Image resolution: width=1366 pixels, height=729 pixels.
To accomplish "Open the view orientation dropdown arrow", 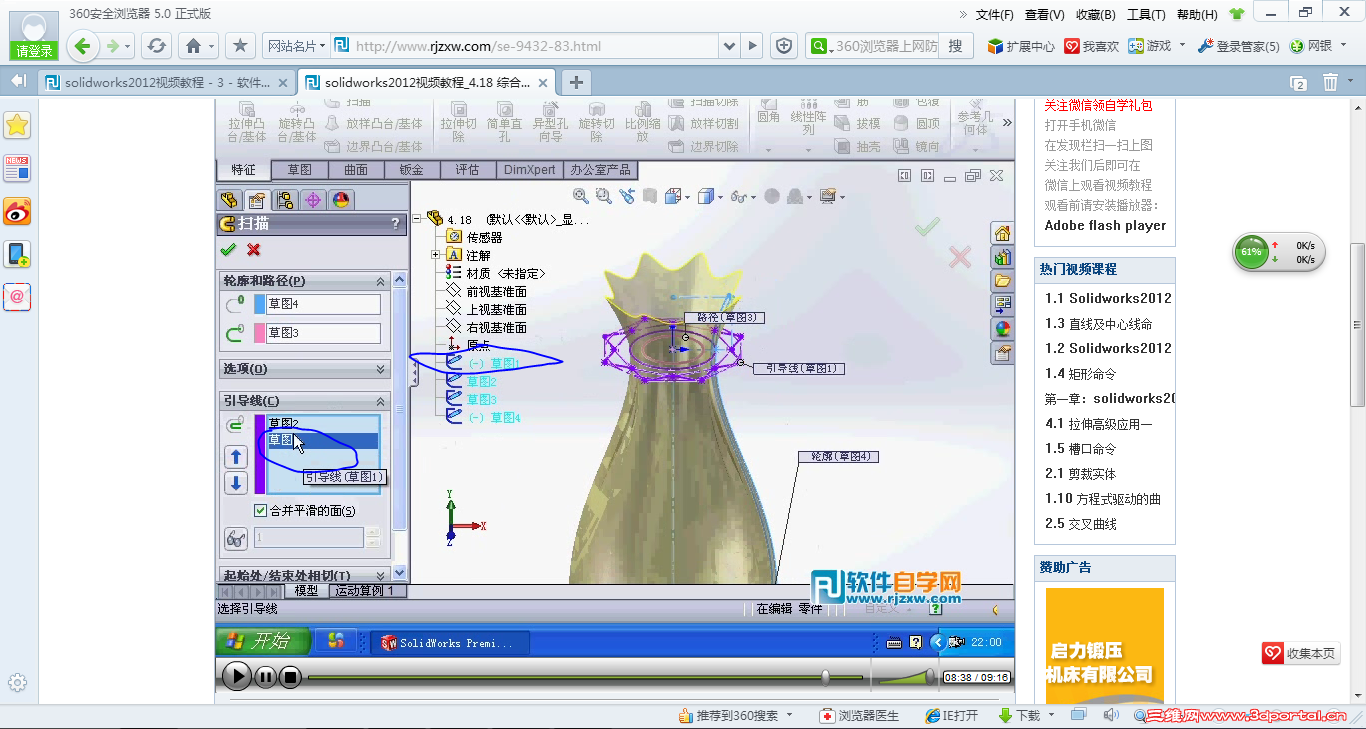I will [689, 197].
